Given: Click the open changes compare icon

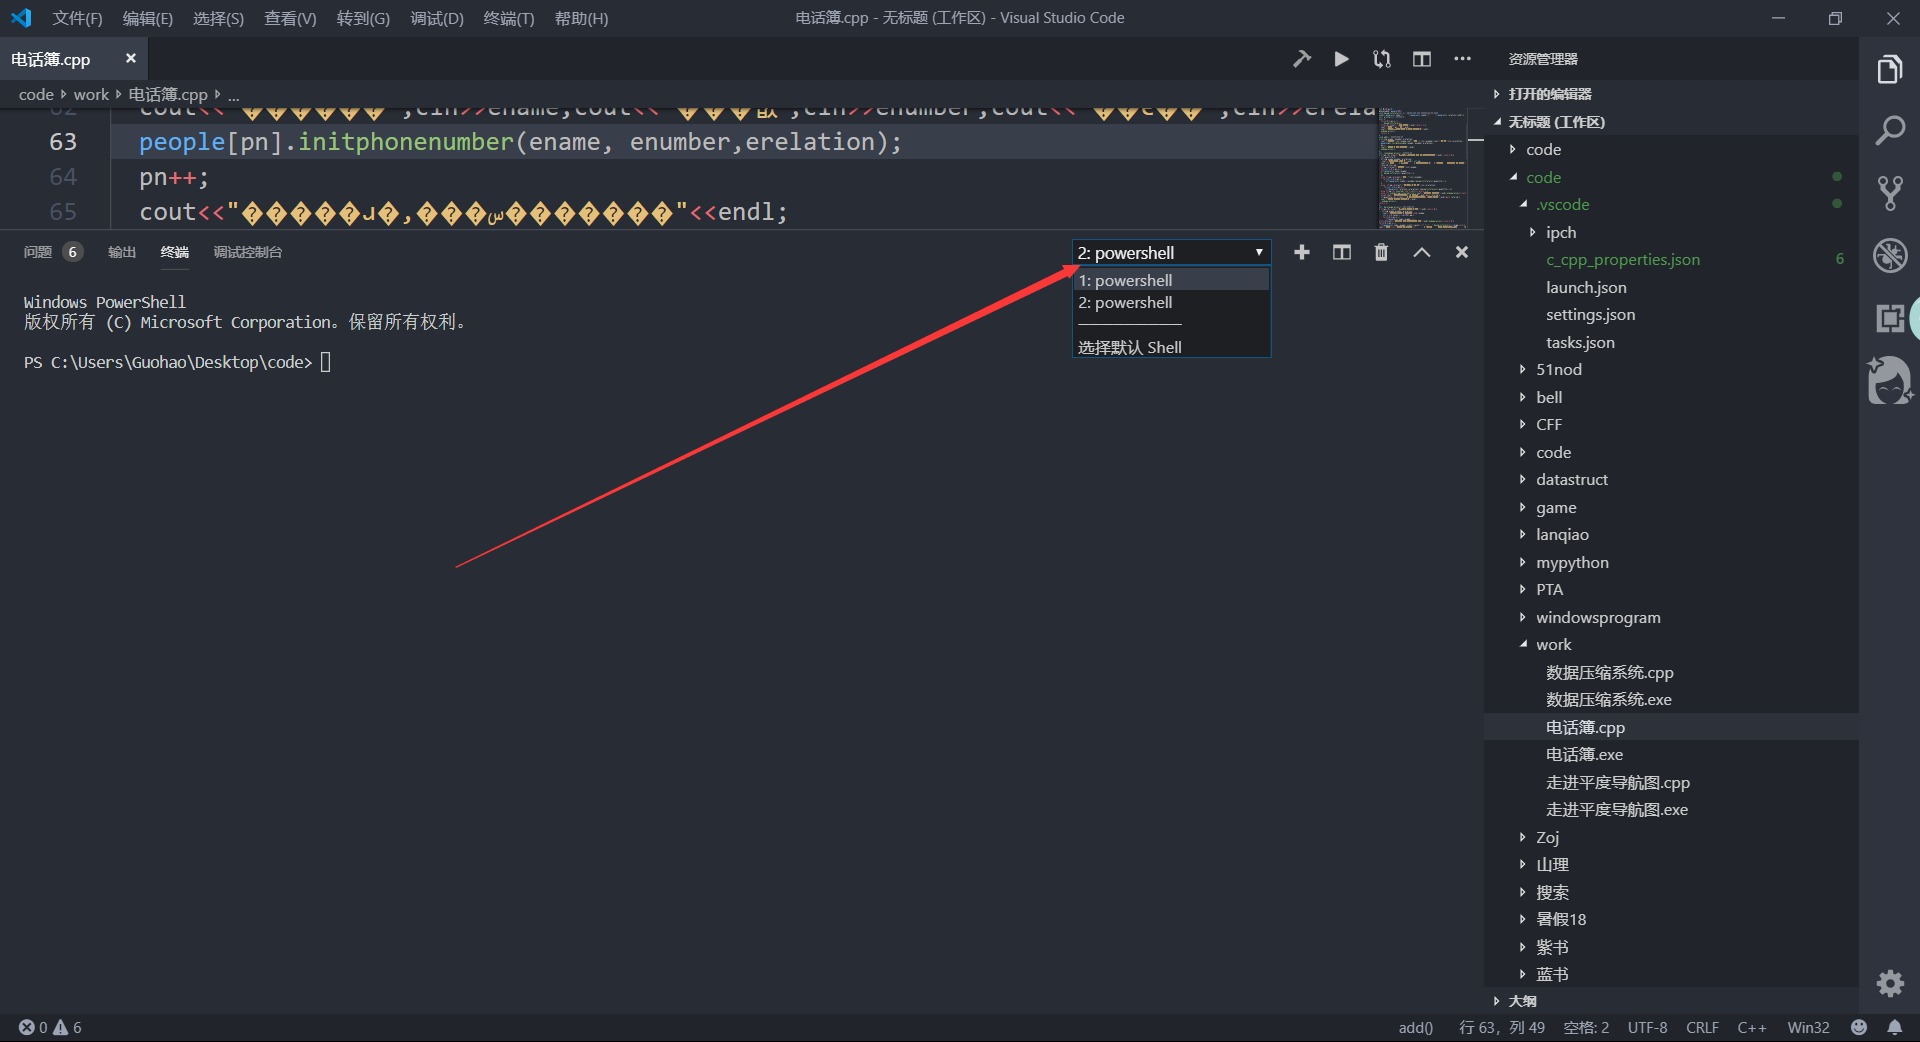Looking at the screenshot, I should [1381, 59].
